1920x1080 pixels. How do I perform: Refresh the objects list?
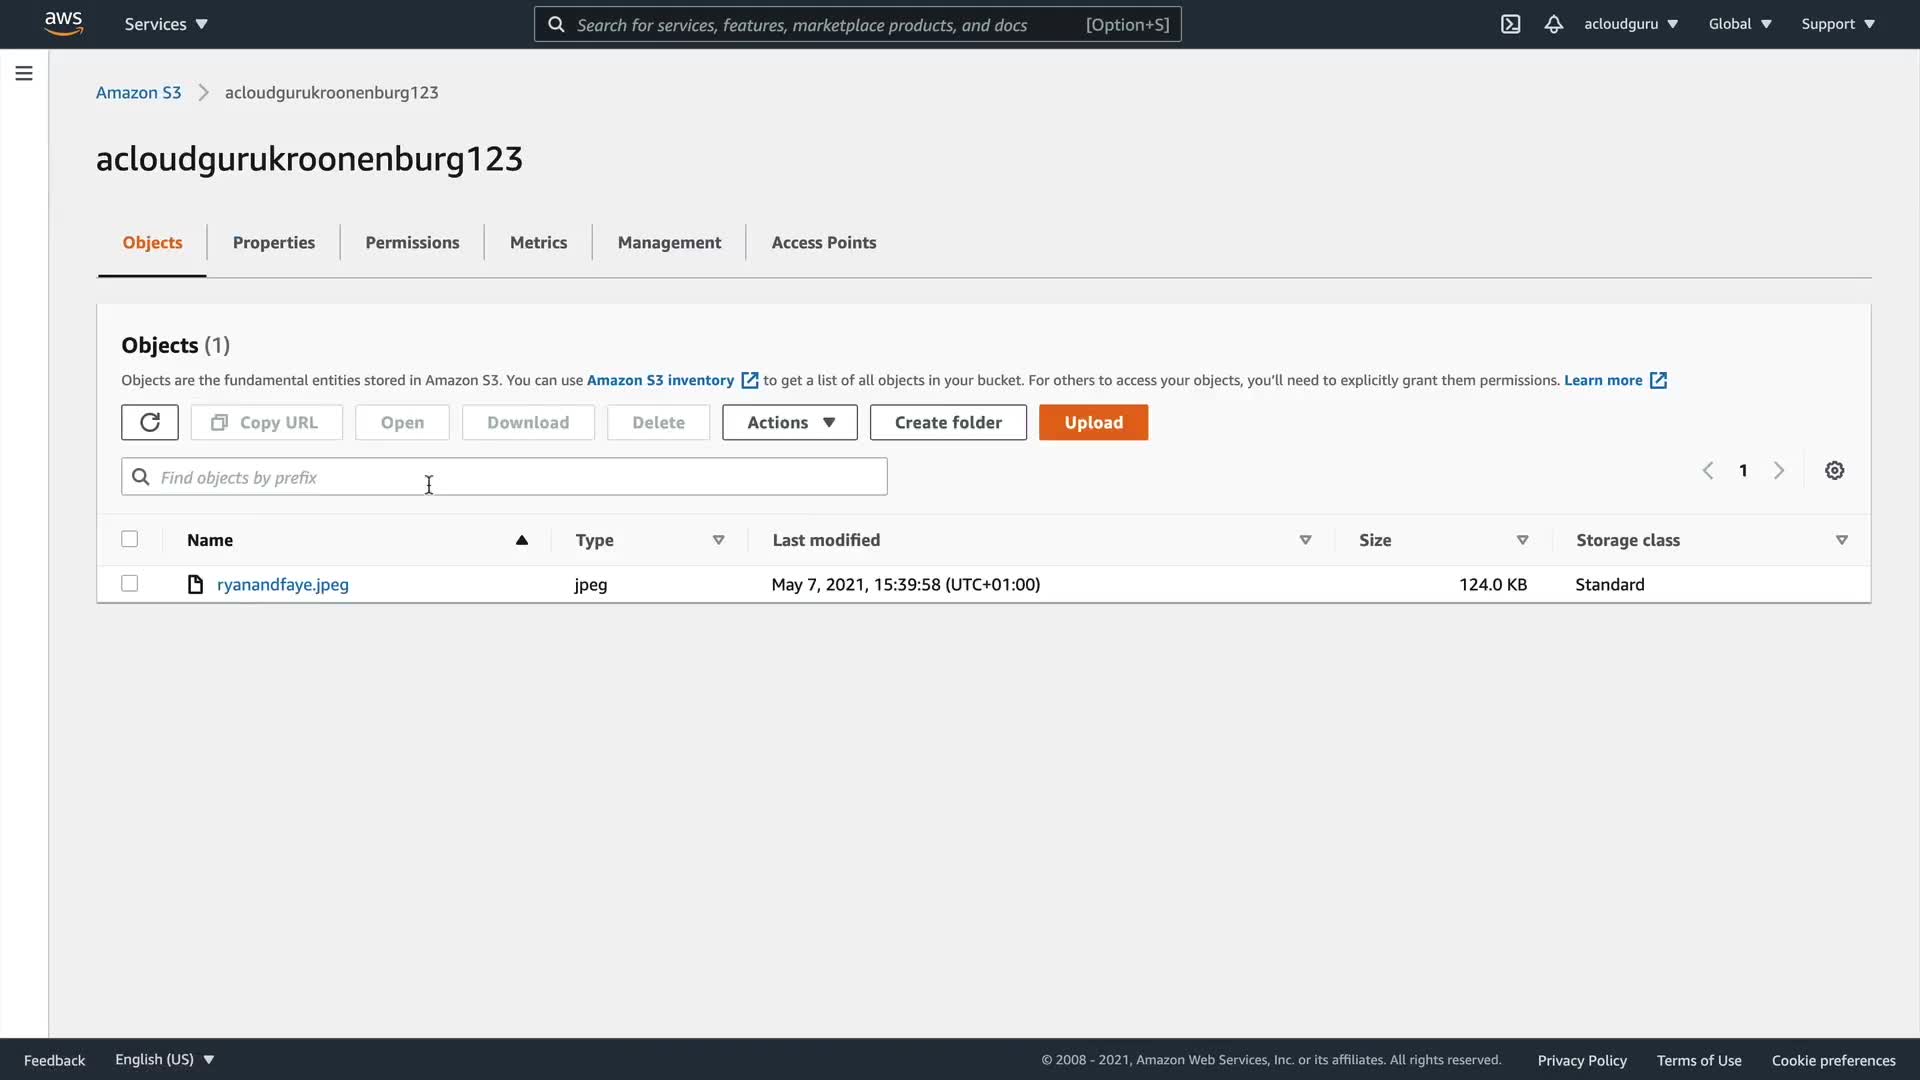(x=150, y=422)
